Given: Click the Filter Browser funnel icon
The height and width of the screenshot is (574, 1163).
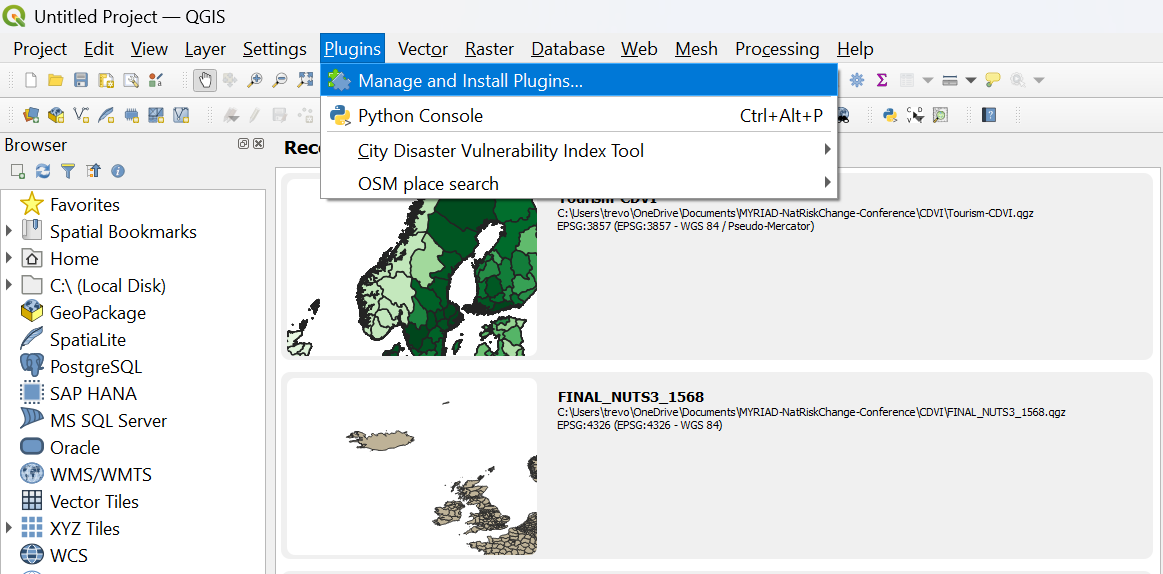Looking at the screenshot, I should 67,171.
